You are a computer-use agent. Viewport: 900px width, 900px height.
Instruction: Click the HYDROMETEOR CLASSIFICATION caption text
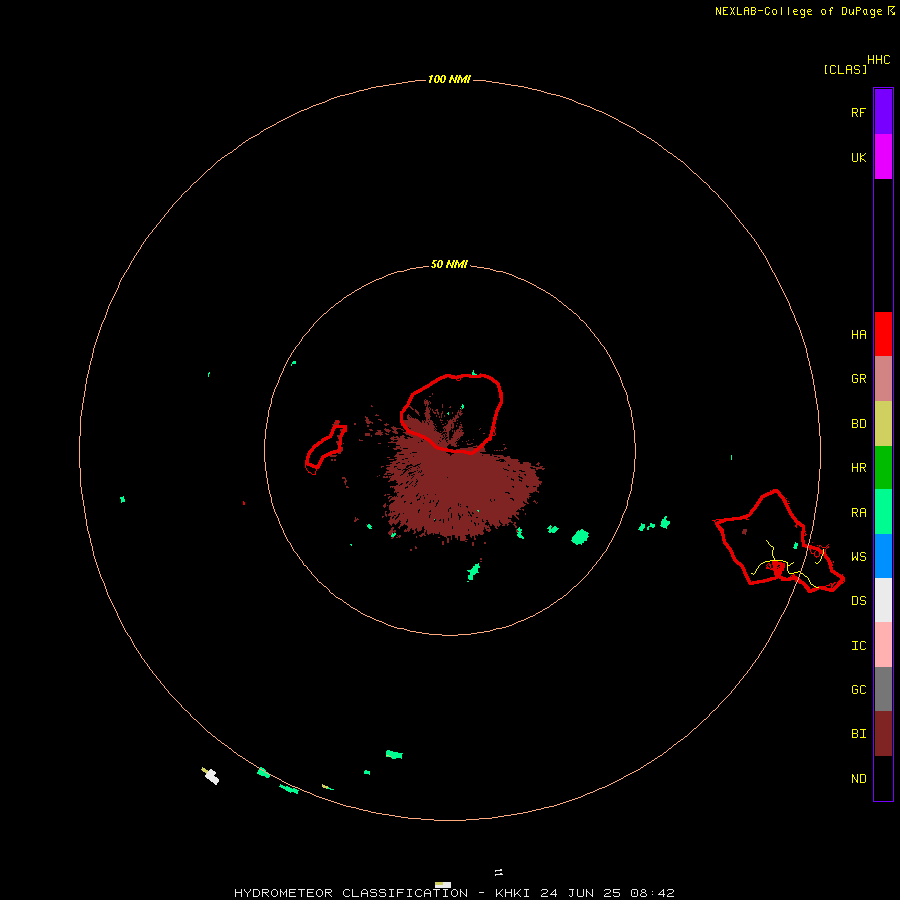[x=351, y=893]
